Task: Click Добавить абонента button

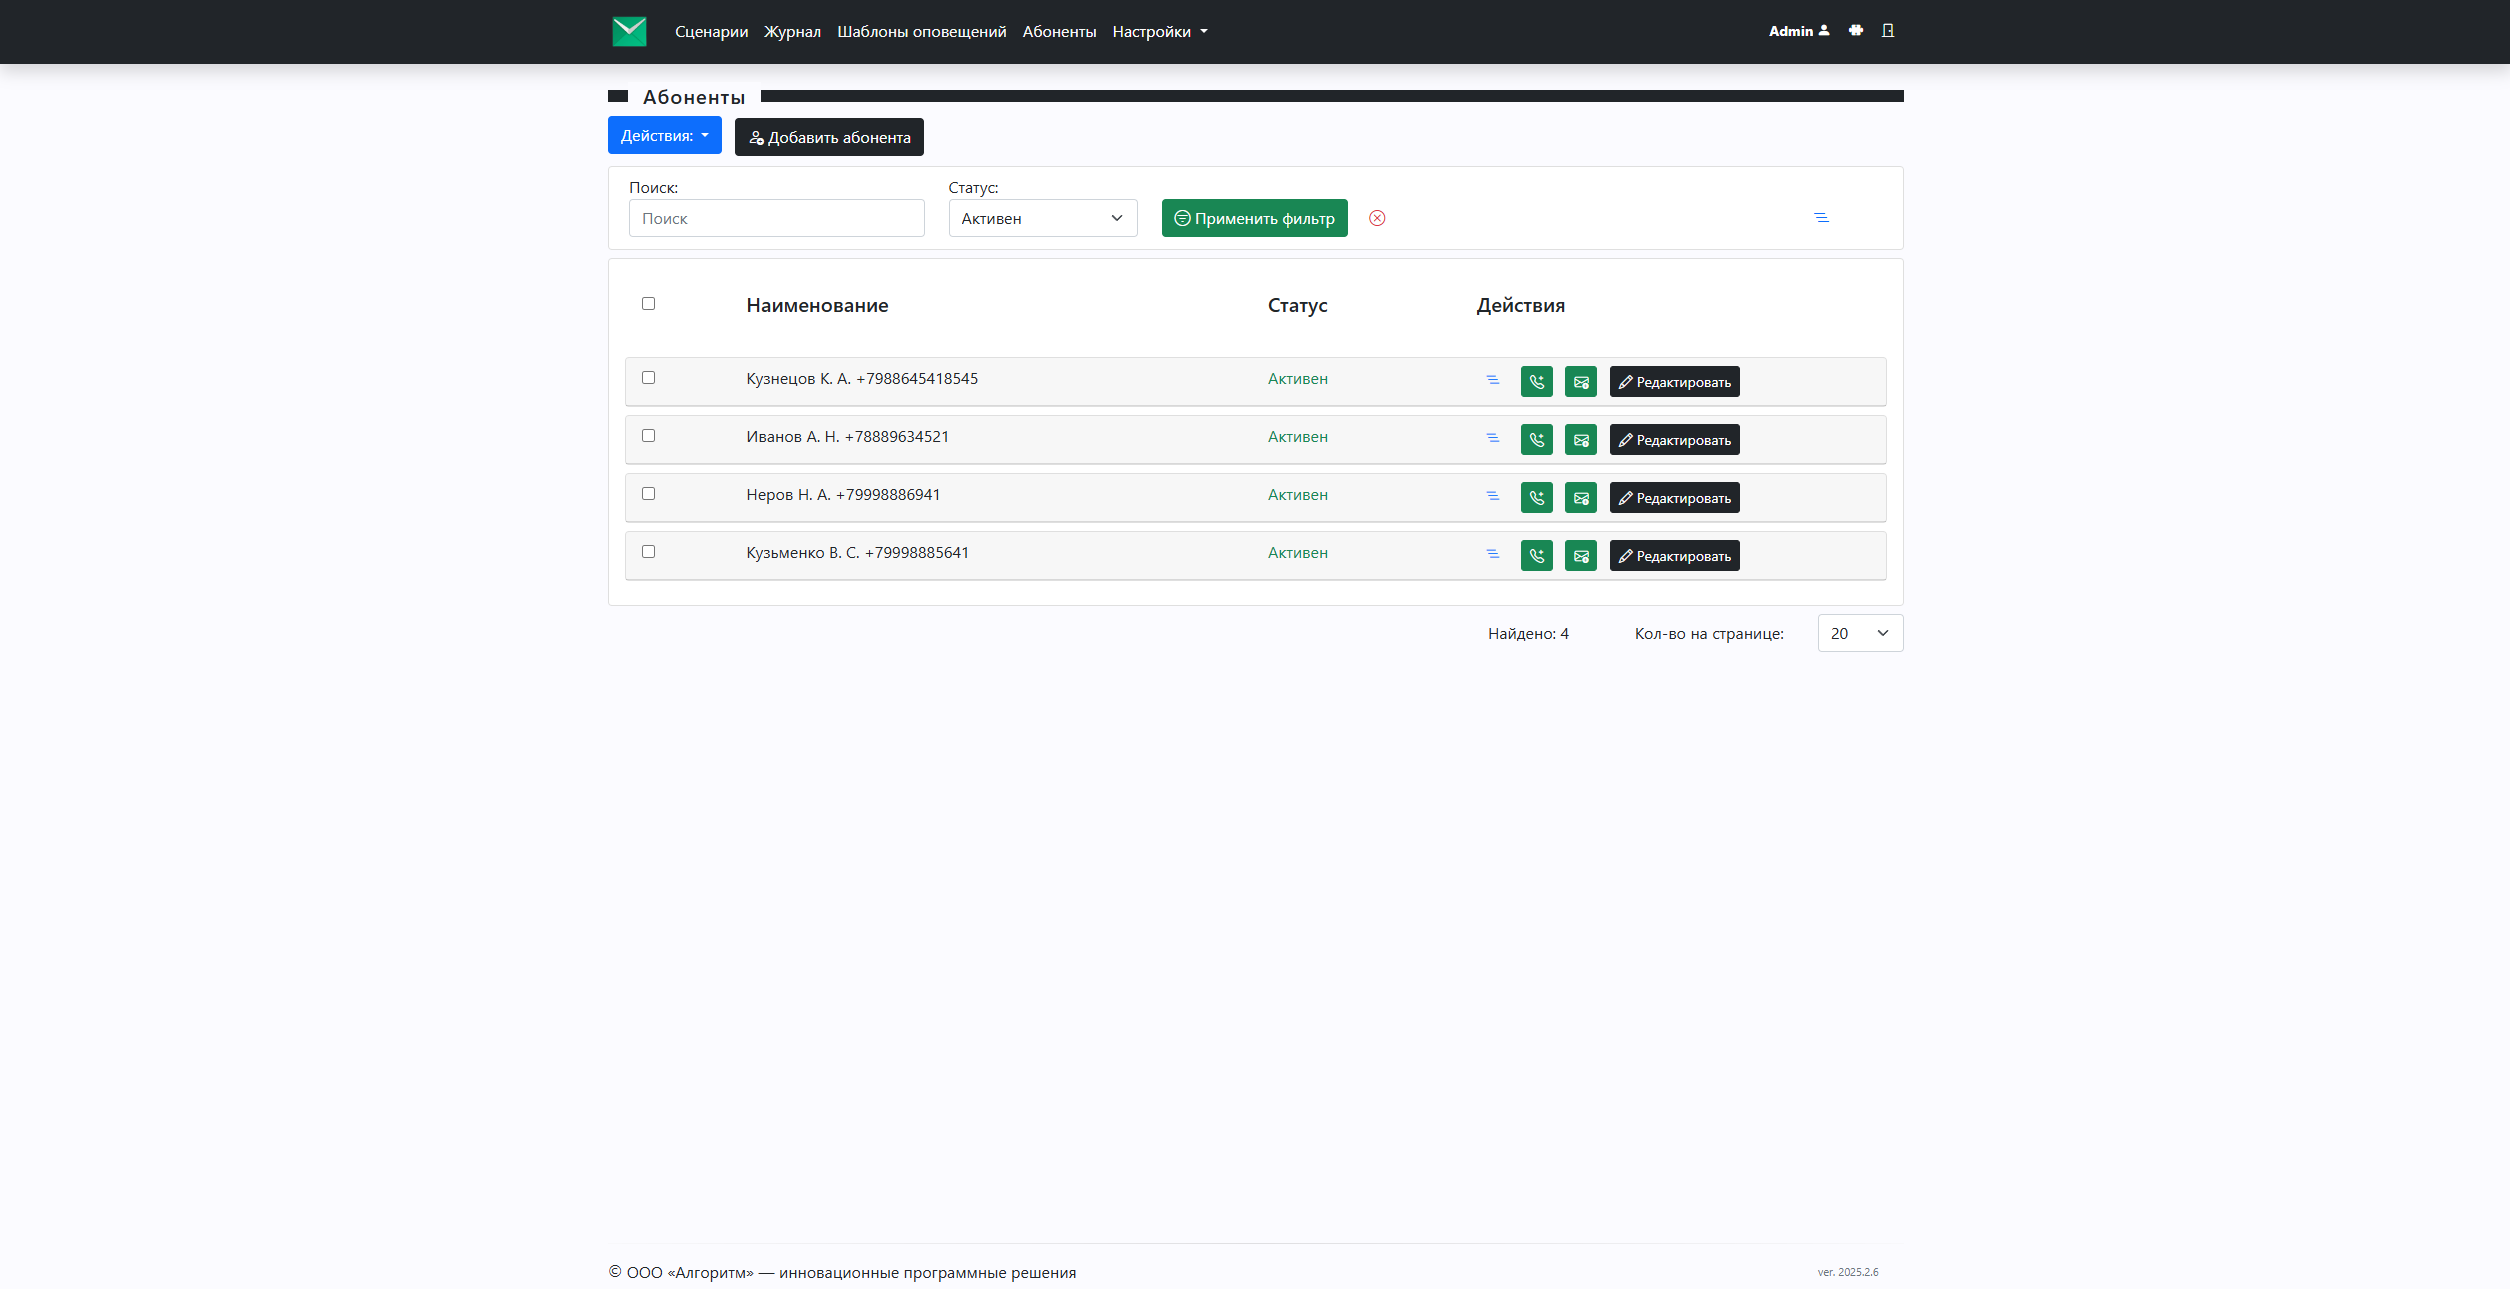Action: click(829, 137)
